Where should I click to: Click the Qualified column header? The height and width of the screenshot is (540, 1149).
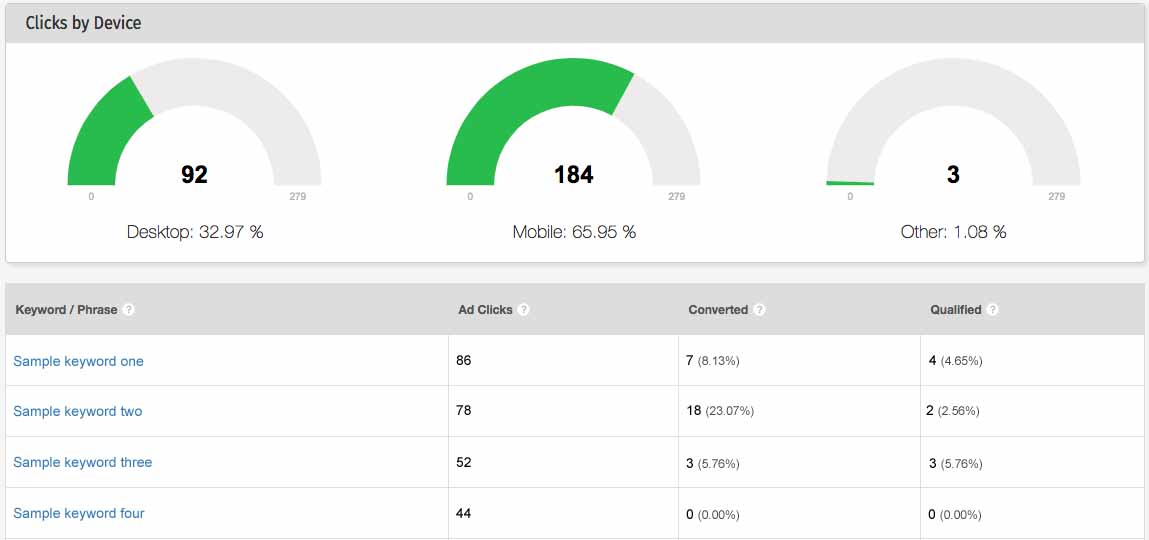(x=956, y=310)
